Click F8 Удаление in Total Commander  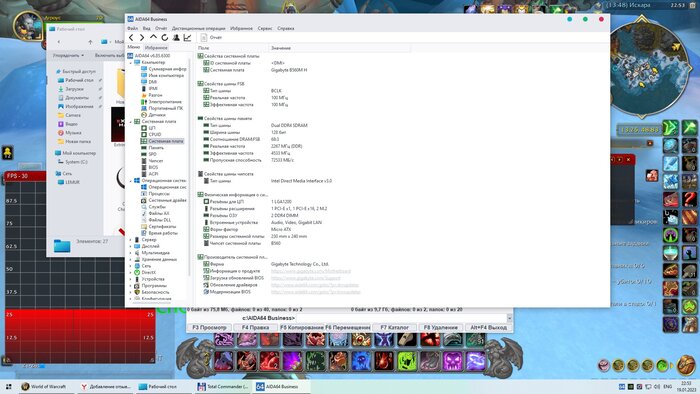click(441, 328)
